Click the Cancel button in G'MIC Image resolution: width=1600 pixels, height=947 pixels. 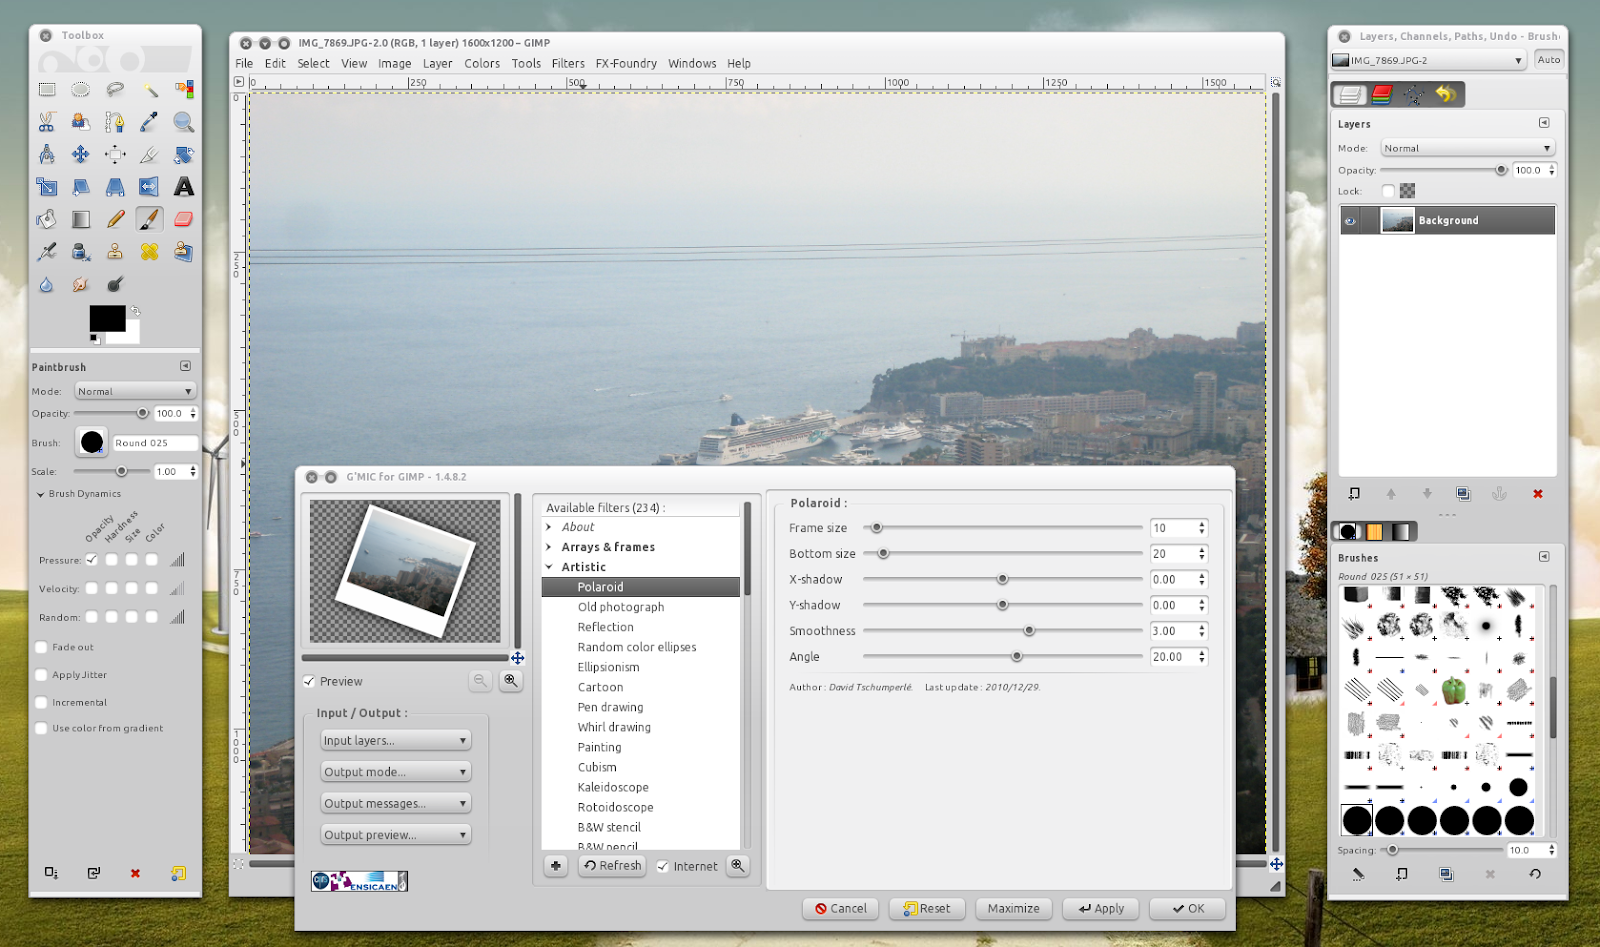pyautogui.click(x=840, y=909)
